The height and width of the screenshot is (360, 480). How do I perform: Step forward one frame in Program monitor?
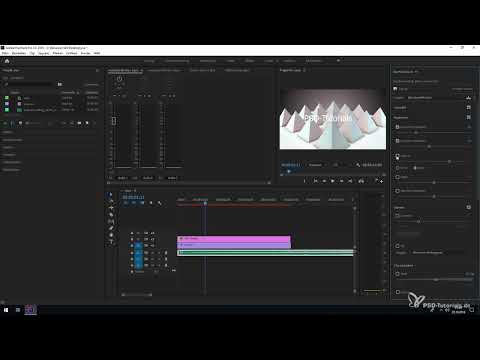click(x=341, y=181)
